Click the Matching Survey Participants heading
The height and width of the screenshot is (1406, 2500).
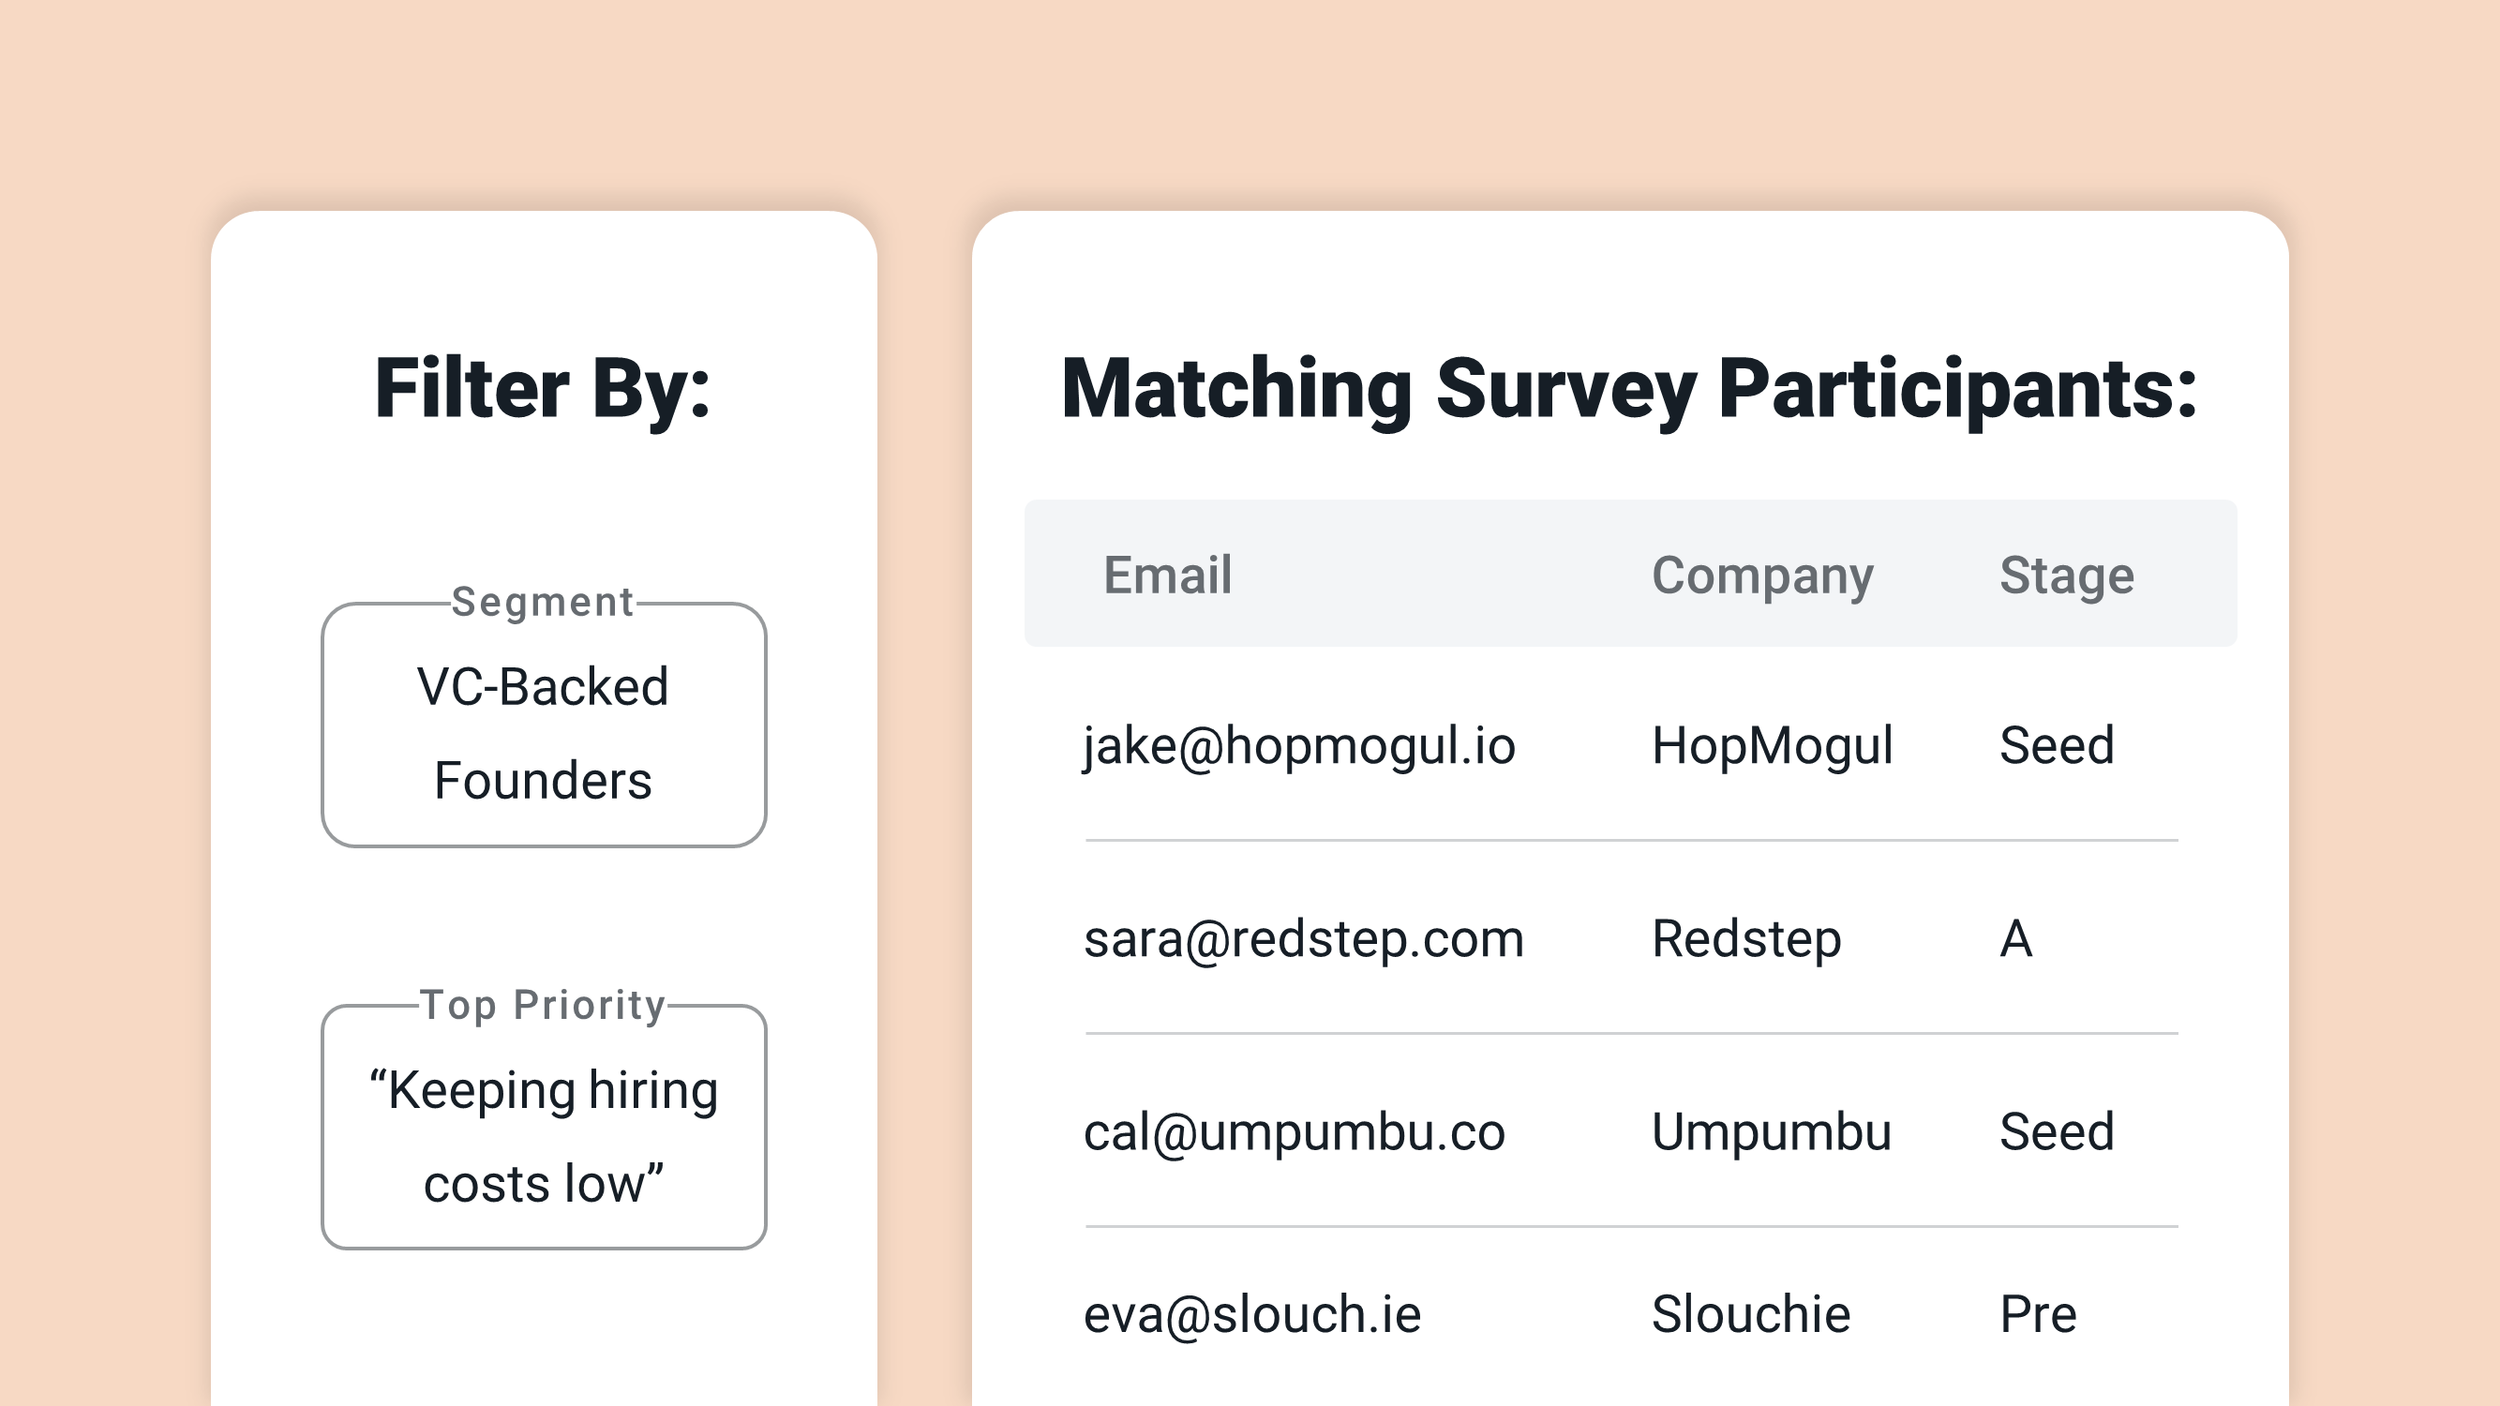(x=1629, y=390)
